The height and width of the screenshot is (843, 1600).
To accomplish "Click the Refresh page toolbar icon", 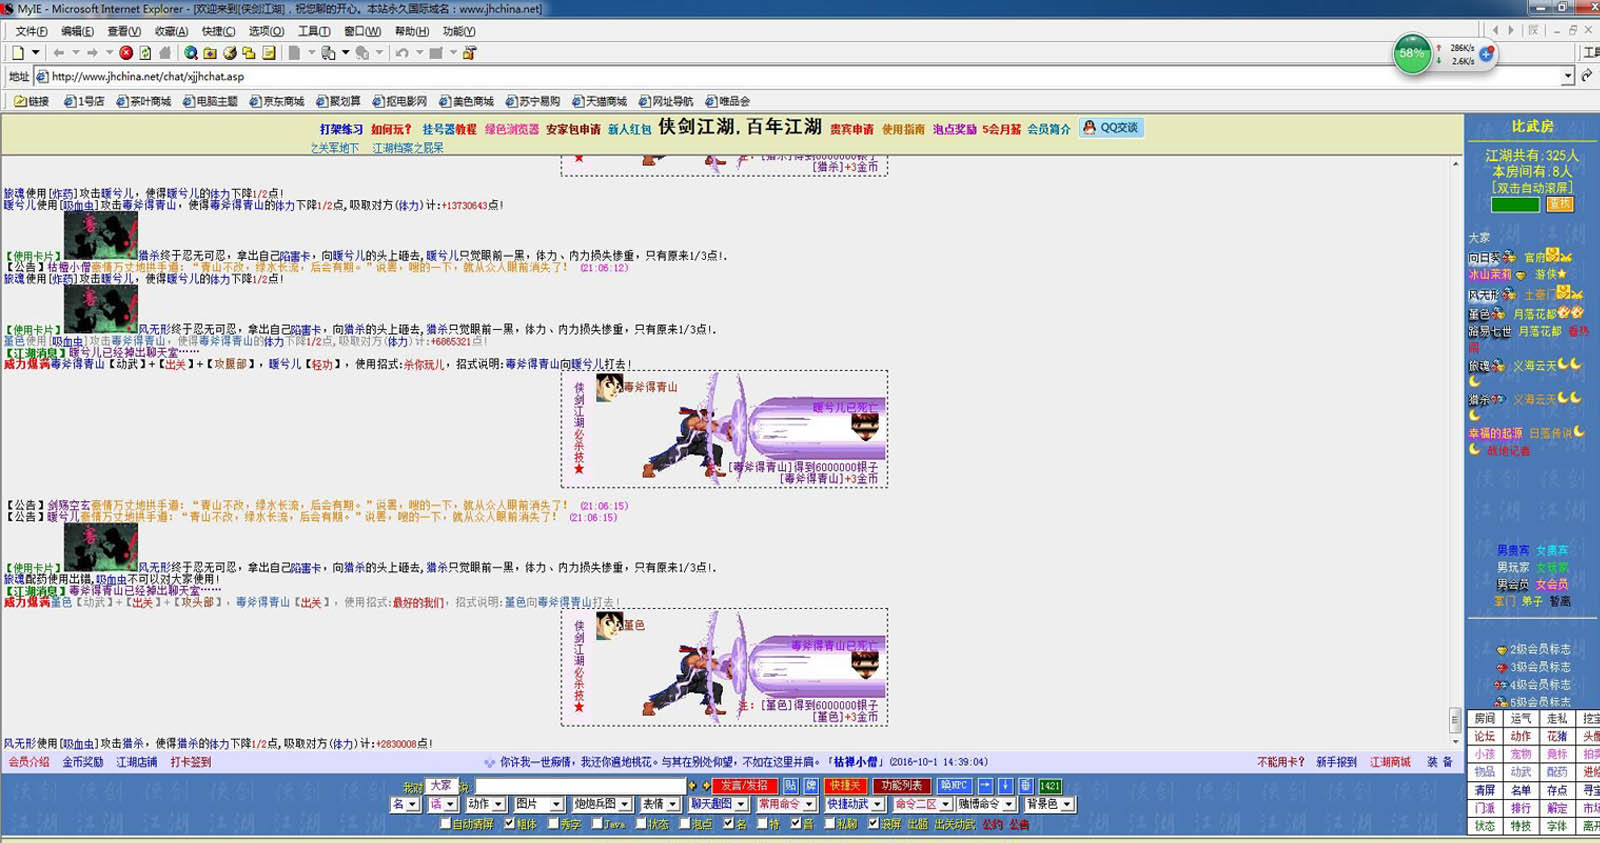I will (x=145, y=53).
